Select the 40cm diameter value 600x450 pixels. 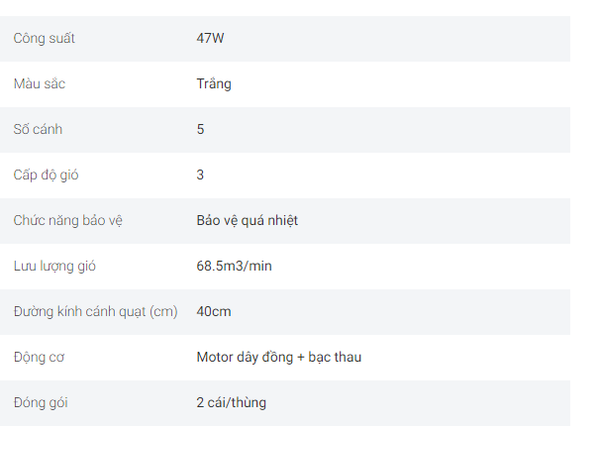pyautogui.click(x=214, y=311)
